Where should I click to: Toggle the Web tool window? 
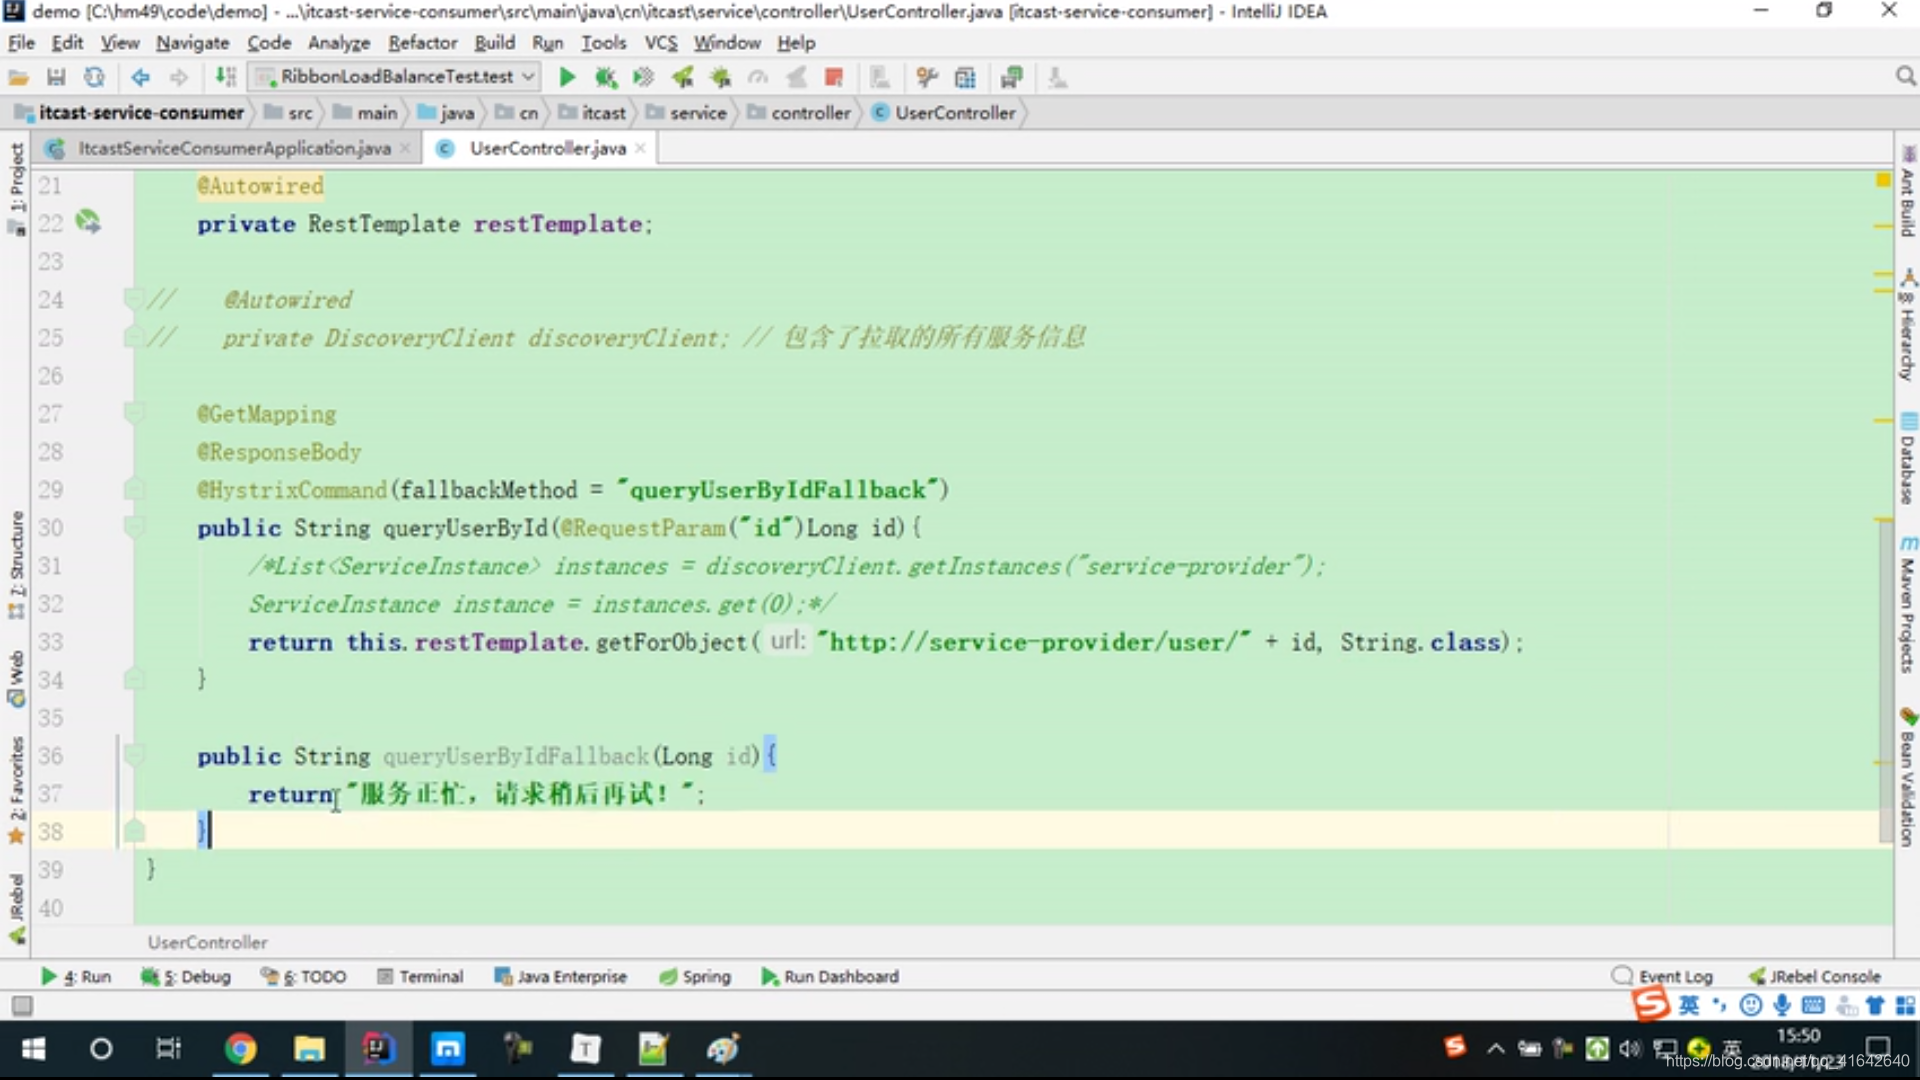[16, 678]
